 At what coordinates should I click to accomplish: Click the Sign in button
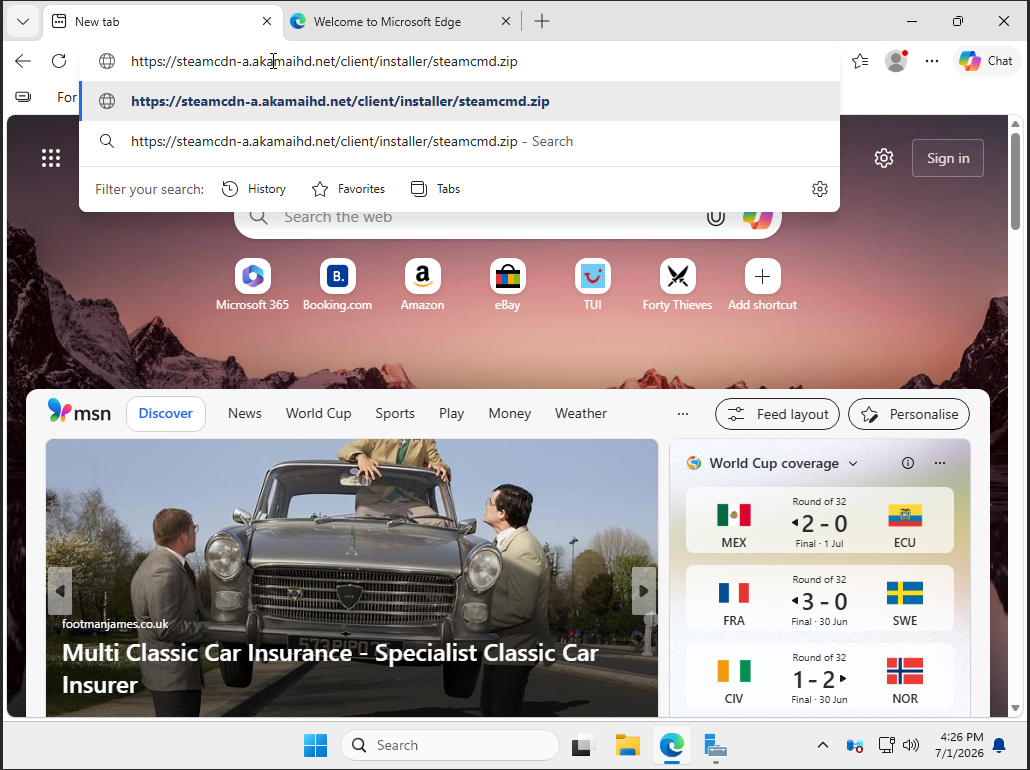[x=948, y=158]
